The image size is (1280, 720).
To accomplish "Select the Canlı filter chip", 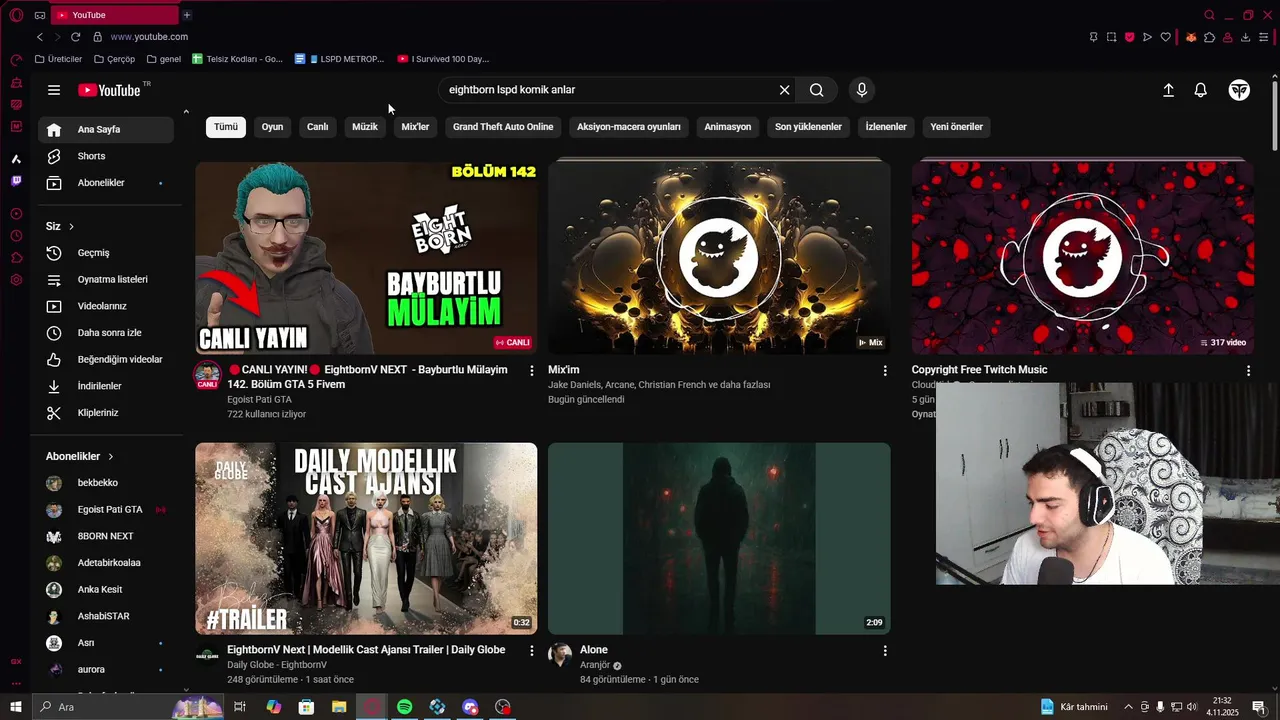I will click(317, 127).
